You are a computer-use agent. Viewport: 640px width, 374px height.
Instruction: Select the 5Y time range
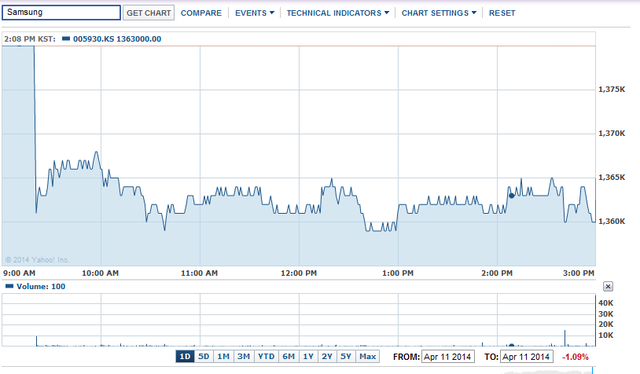click(346, 356)
